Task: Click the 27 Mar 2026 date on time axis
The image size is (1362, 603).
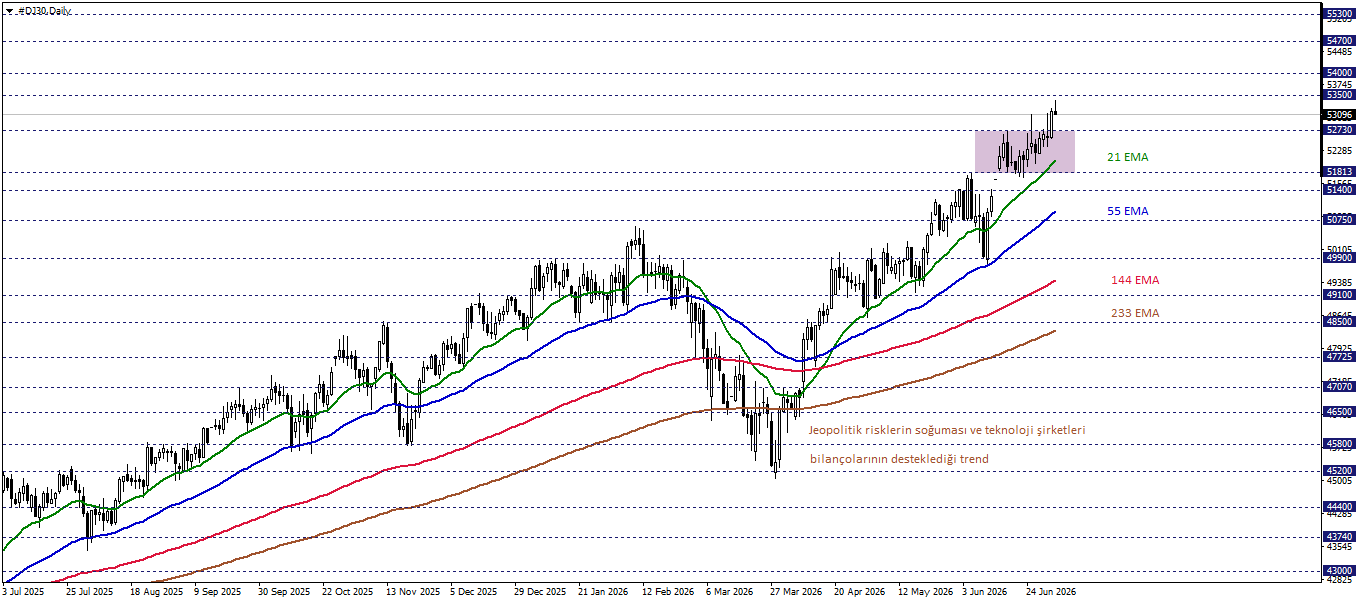Action: tap(796, 592)
